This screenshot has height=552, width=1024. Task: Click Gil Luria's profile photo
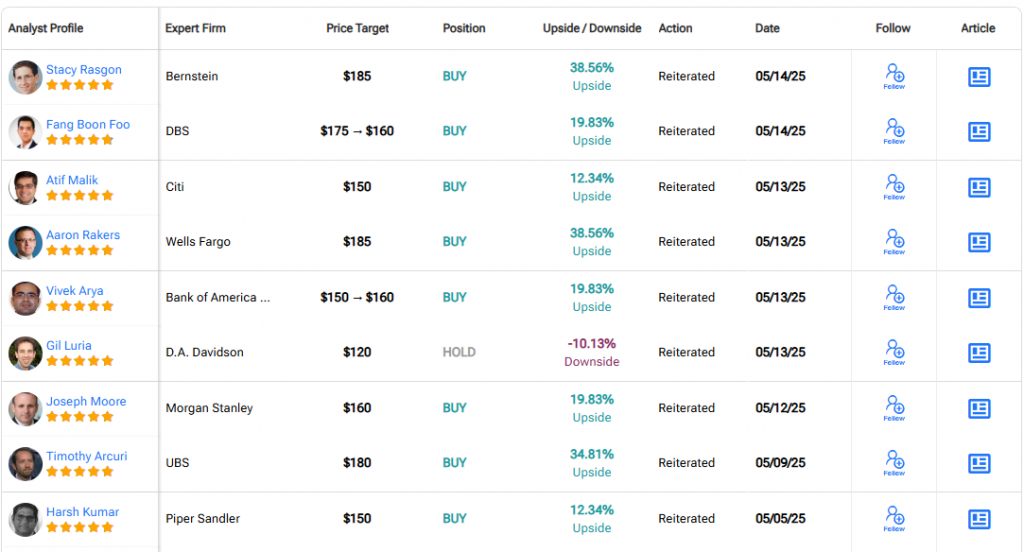pyautogui.click(x=25, y=353)
